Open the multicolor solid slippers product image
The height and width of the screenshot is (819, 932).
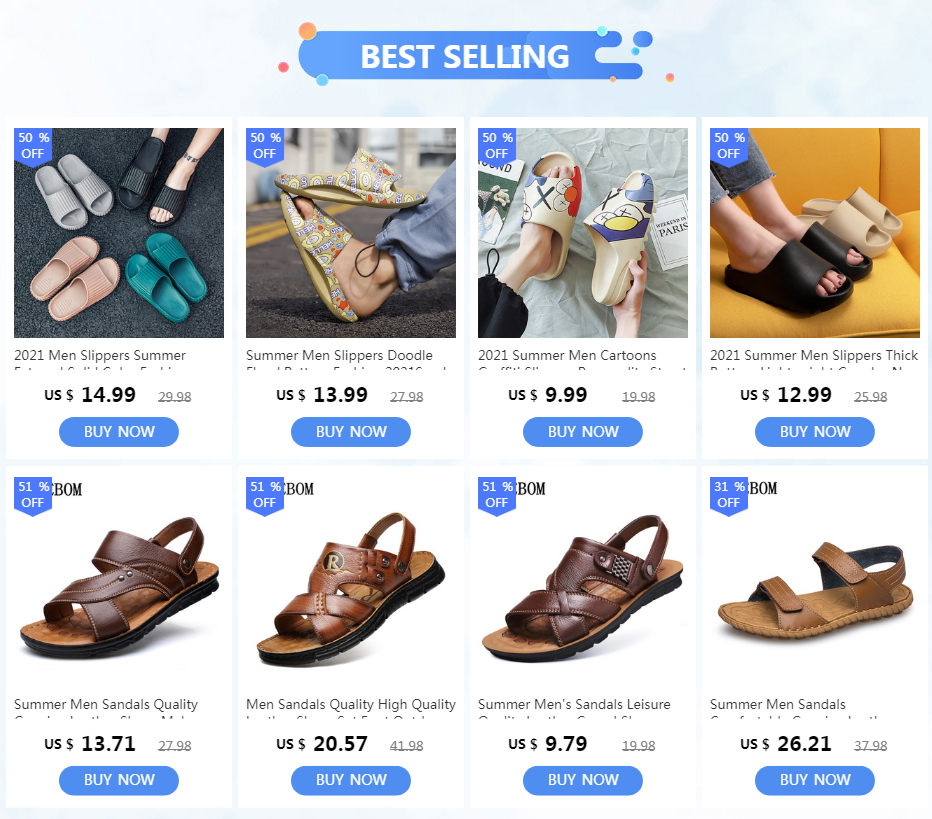pyautogui.click(x=119, y=233)
